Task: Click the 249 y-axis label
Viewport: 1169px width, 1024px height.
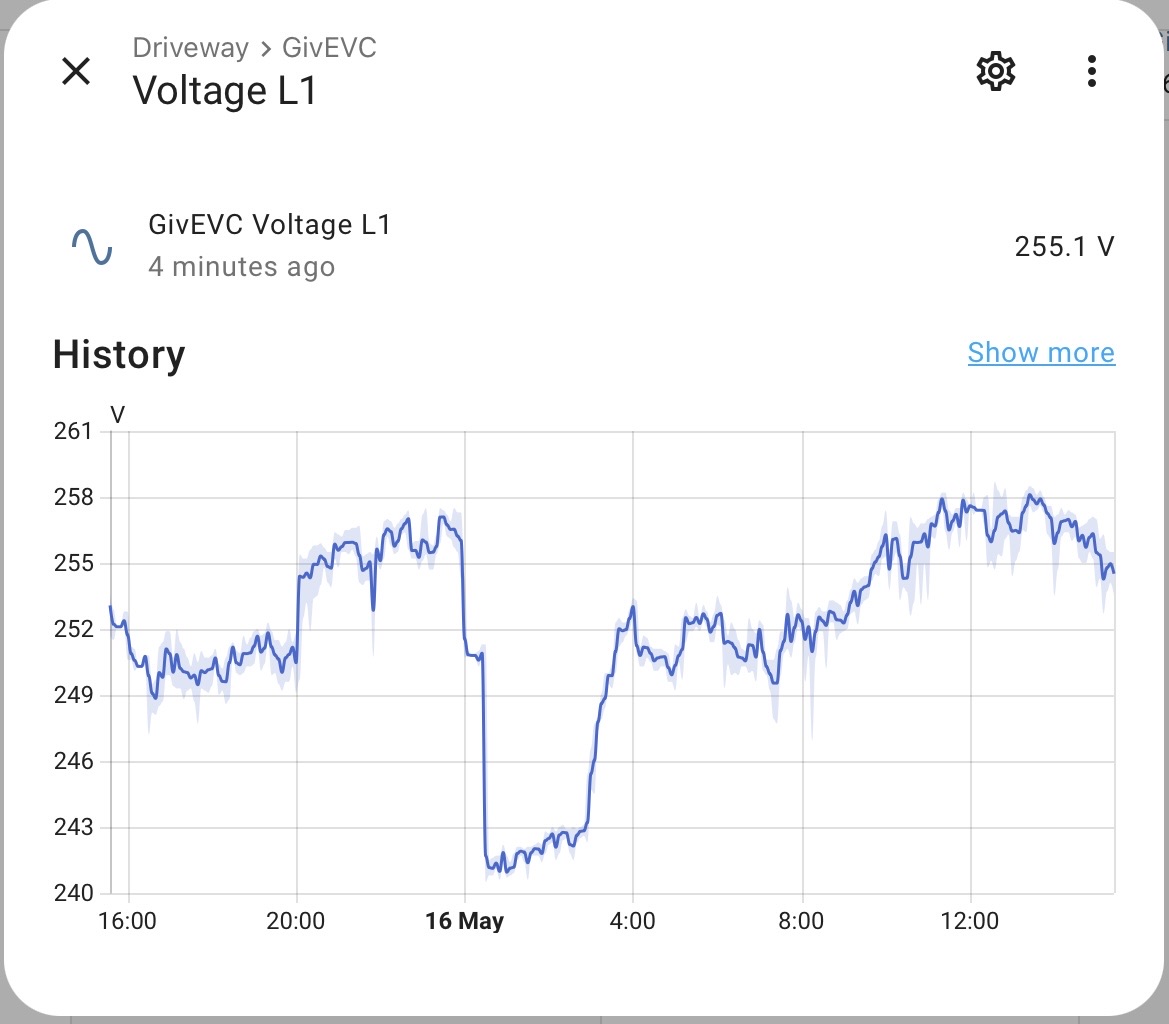Action: coord(73,695)
